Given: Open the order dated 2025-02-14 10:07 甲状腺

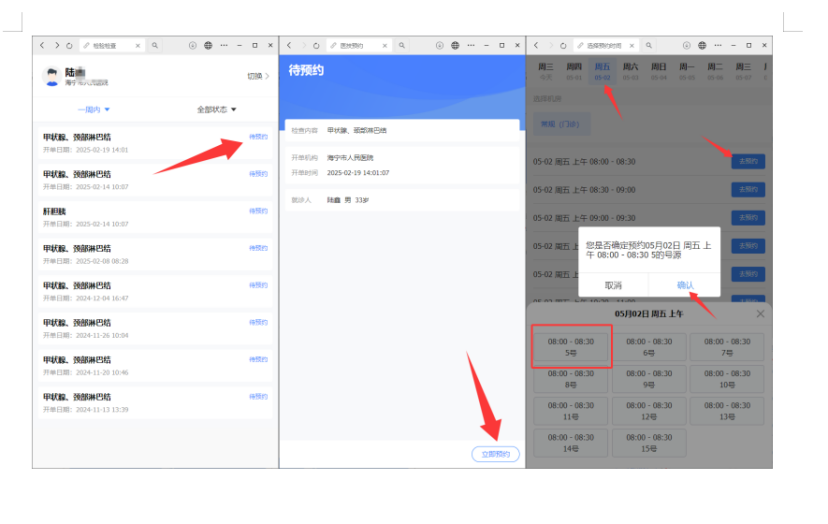Looking at the screenshot, I should [155, 180].
